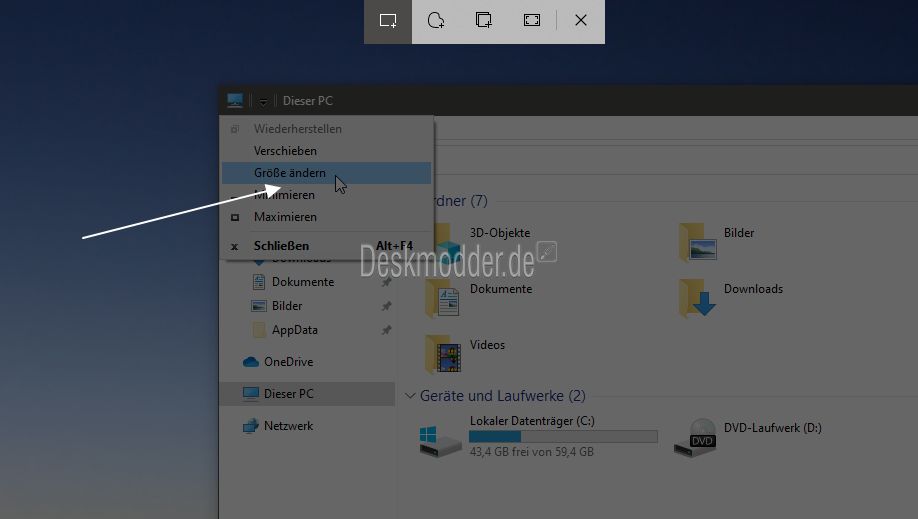This screenshot has height=519, width=918.
Task: Click the Lokaler Datenträger (C:) label
Action: click(532, 421)
